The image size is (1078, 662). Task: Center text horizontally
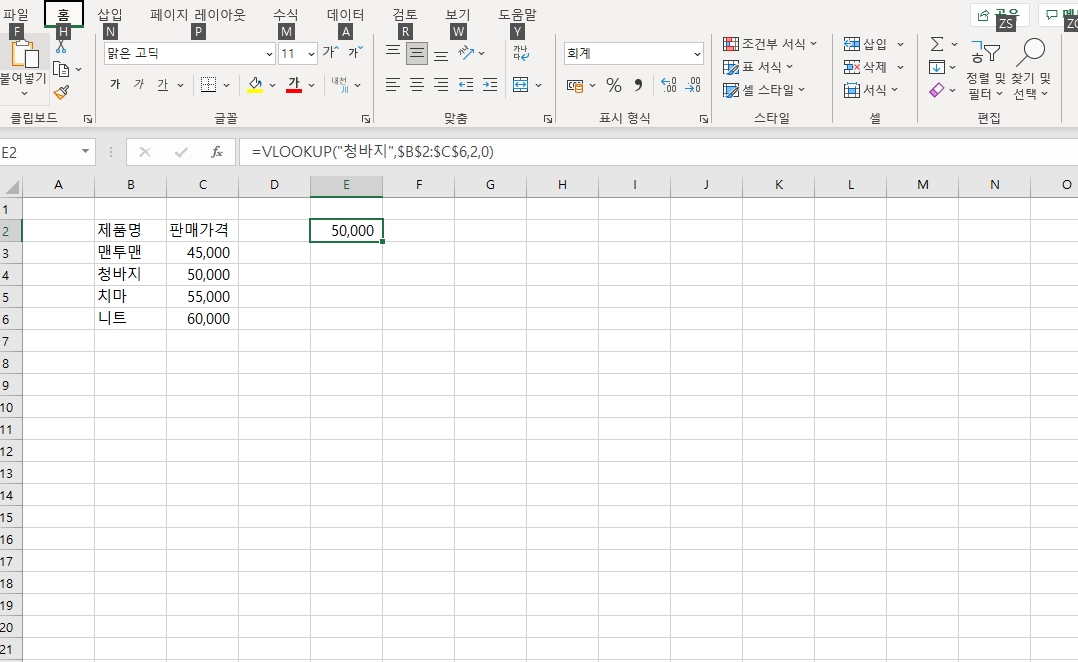pos(417,85)
